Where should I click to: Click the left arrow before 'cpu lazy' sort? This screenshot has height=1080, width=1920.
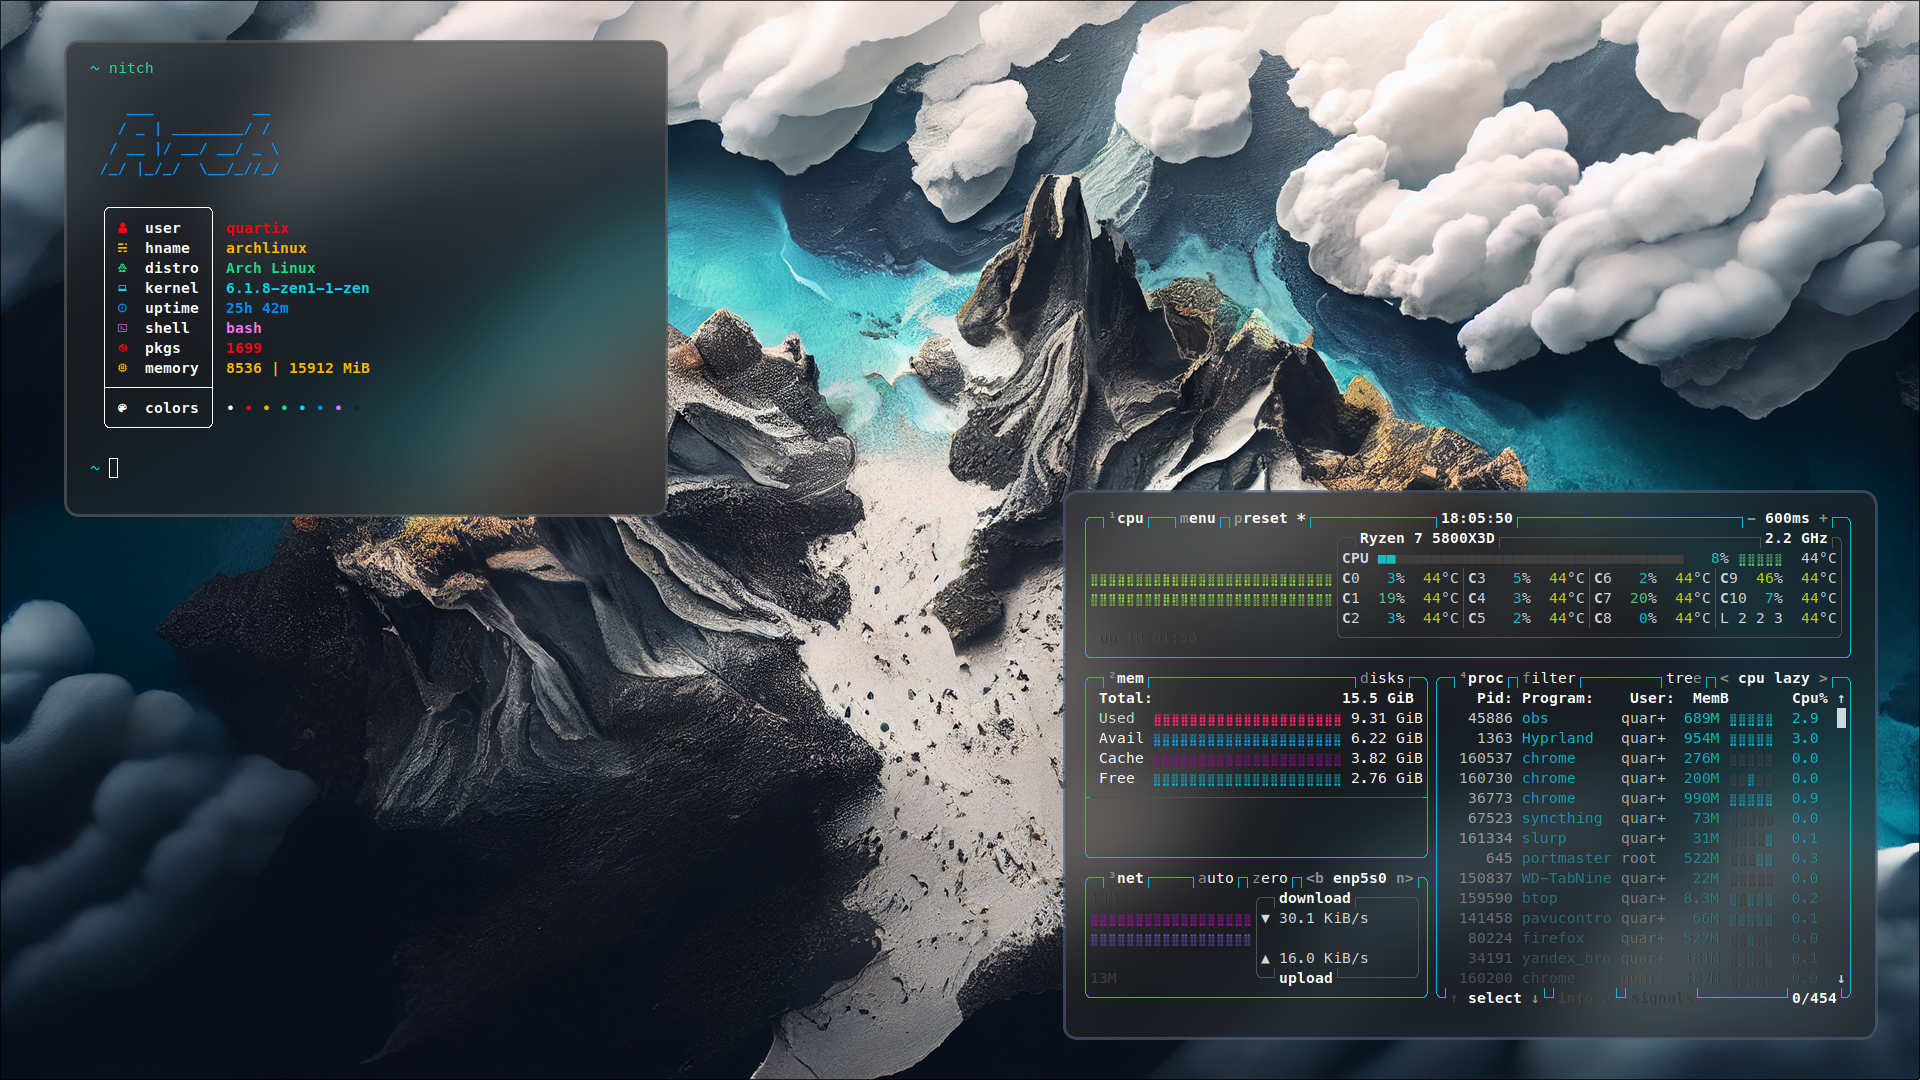click(x=1724, y=678)
